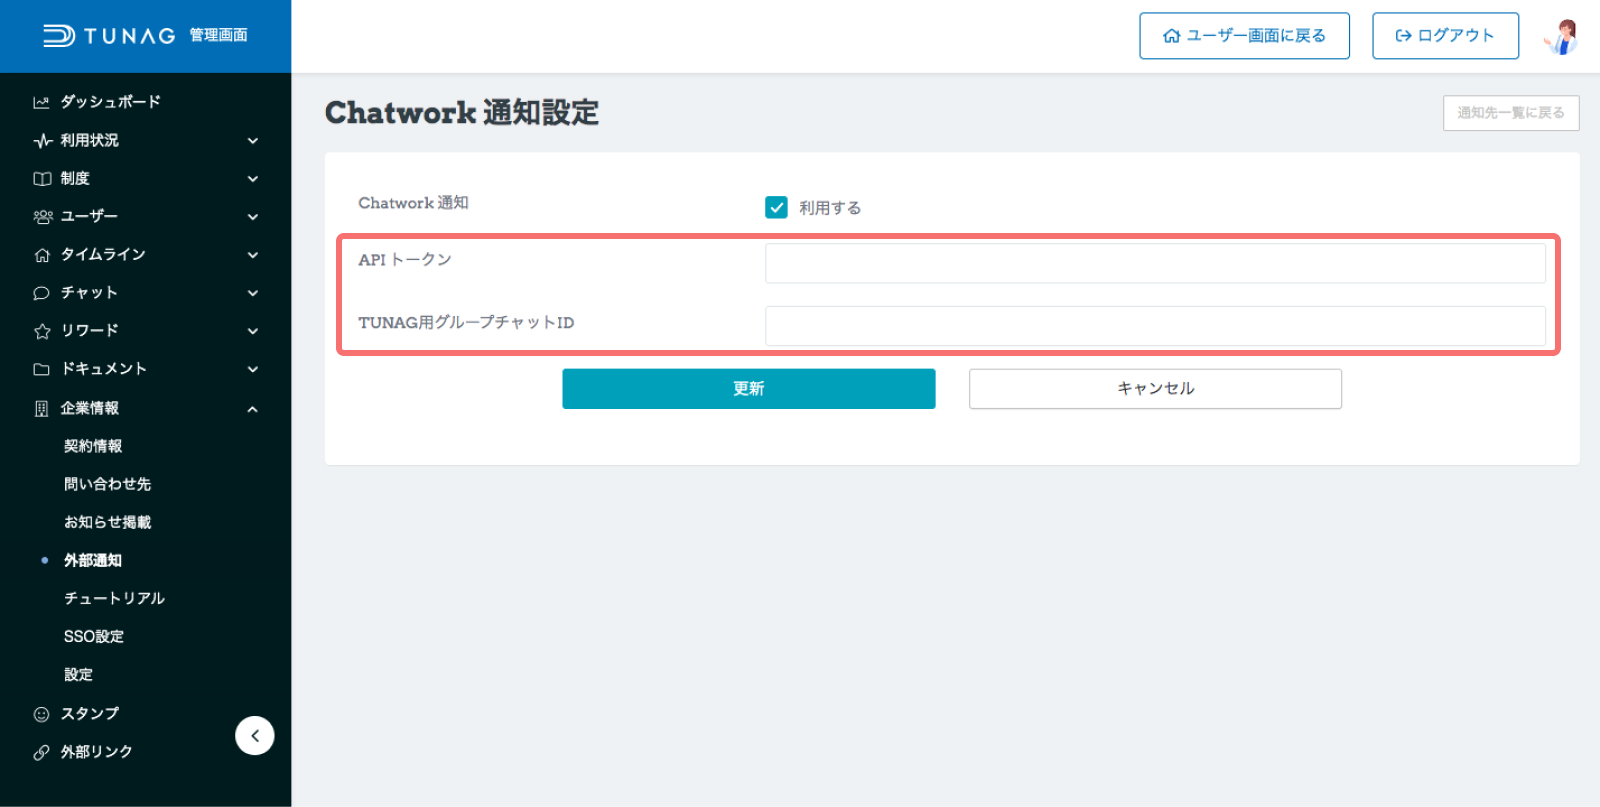This screenshot has height=807, width=1600.
Task: Collapse sidebar with round arrow button
Action: [x=255, y=736]
